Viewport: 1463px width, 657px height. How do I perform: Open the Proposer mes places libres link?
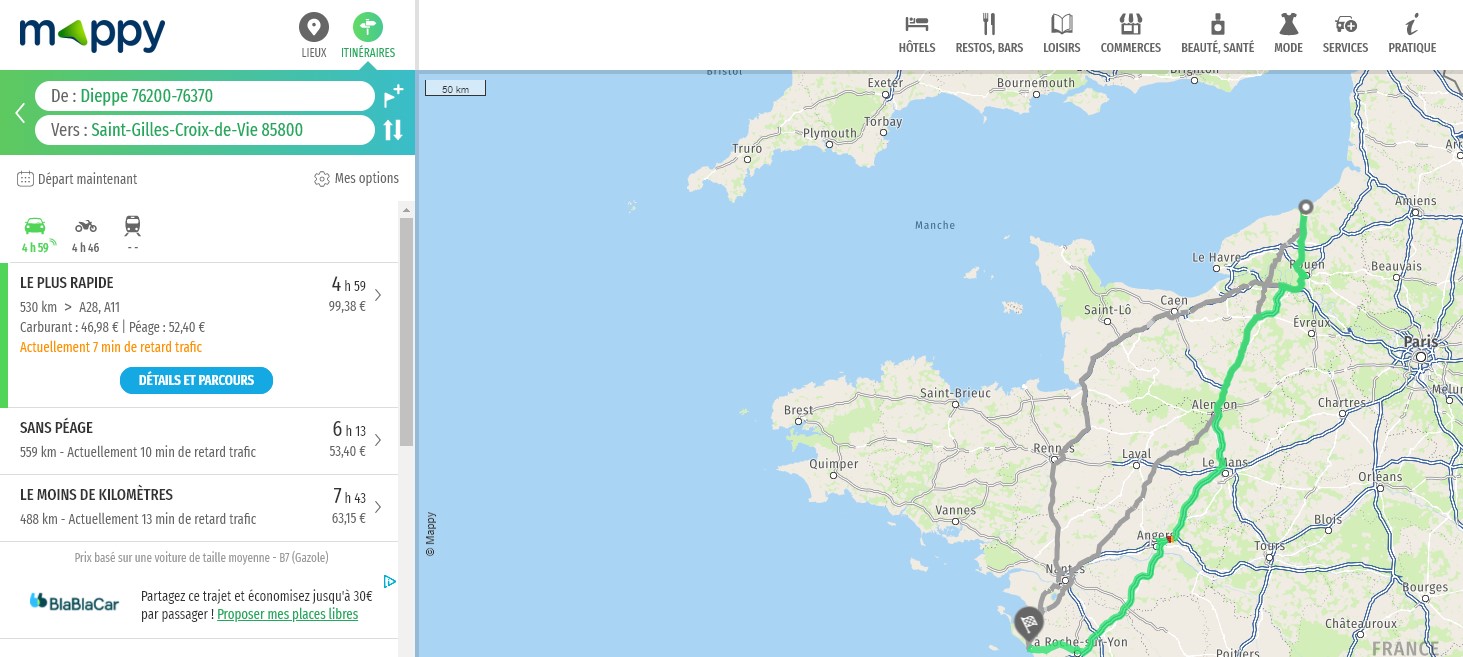point(287,614)
